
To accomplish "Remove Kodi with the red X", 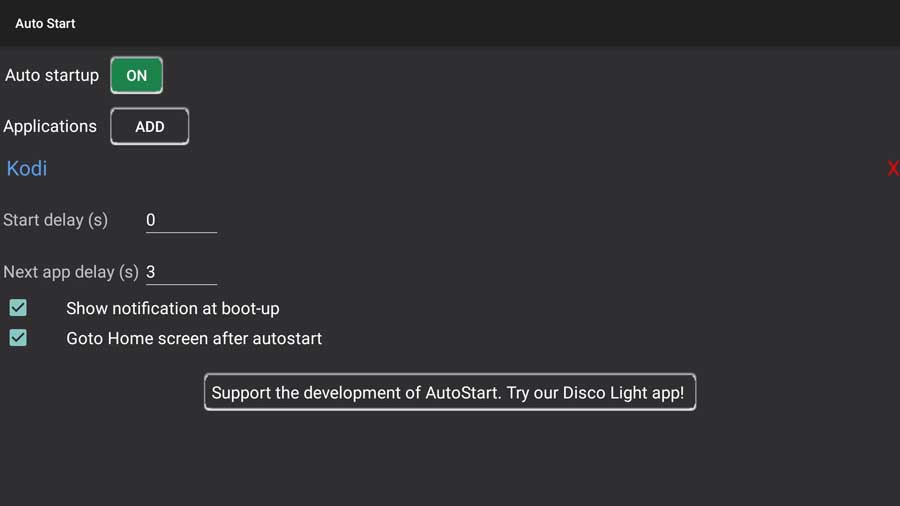I will pos(893,169).
